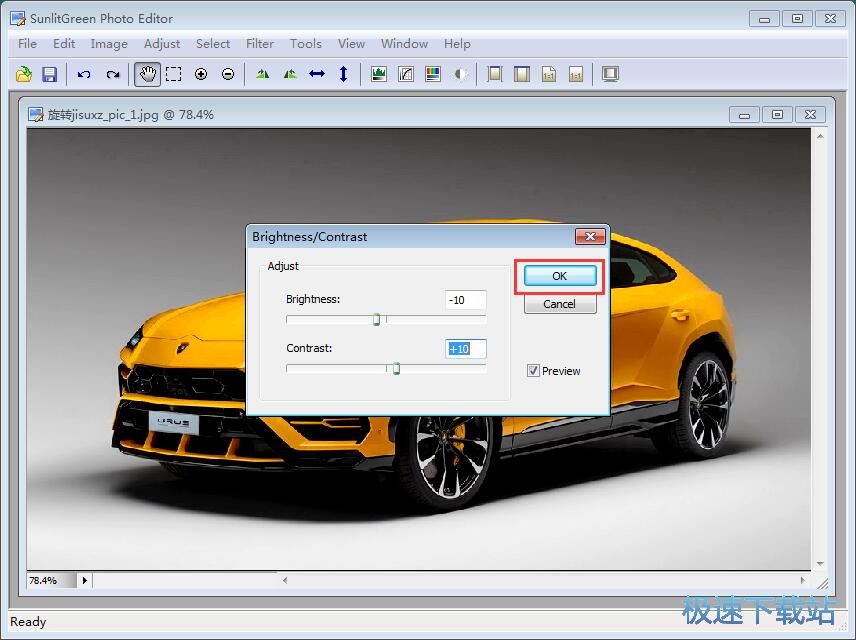Click the Contrast slider thumb
856x640 pixels.
click(396, 369)
